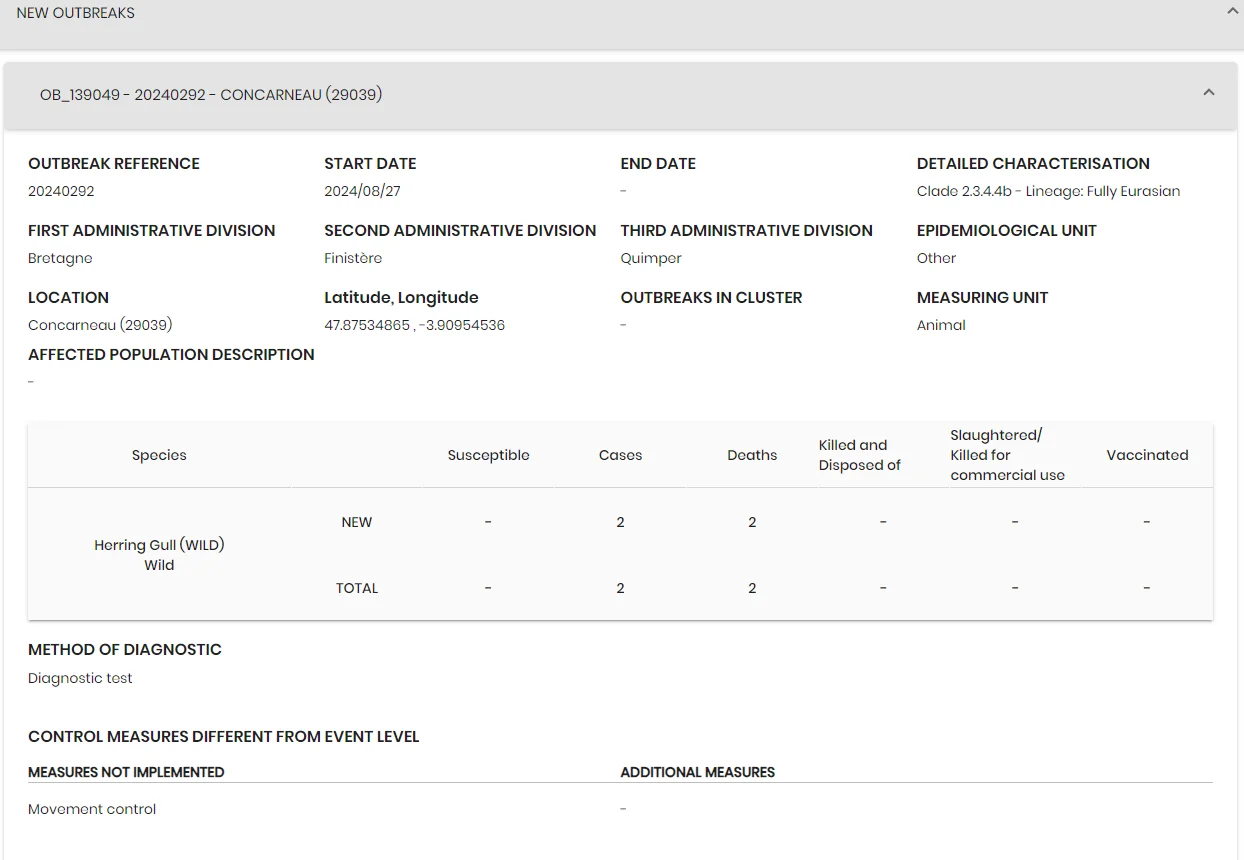Select Clade 2.3.4.4b lineage text

coord(1048,191)
